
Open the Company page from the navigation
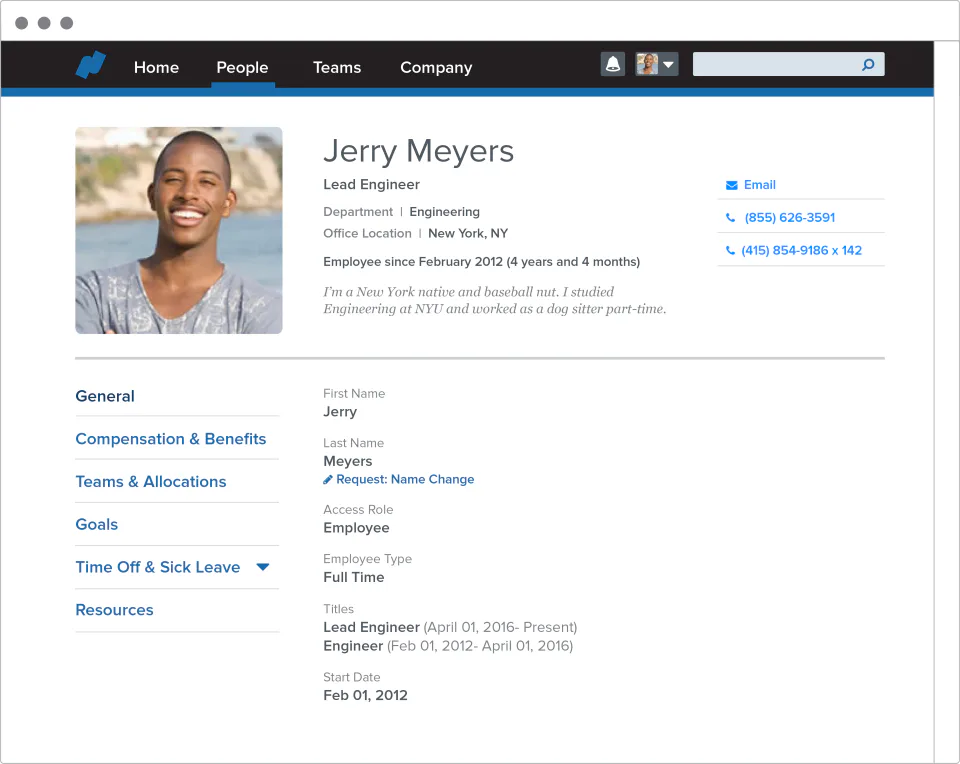point(435,68)
